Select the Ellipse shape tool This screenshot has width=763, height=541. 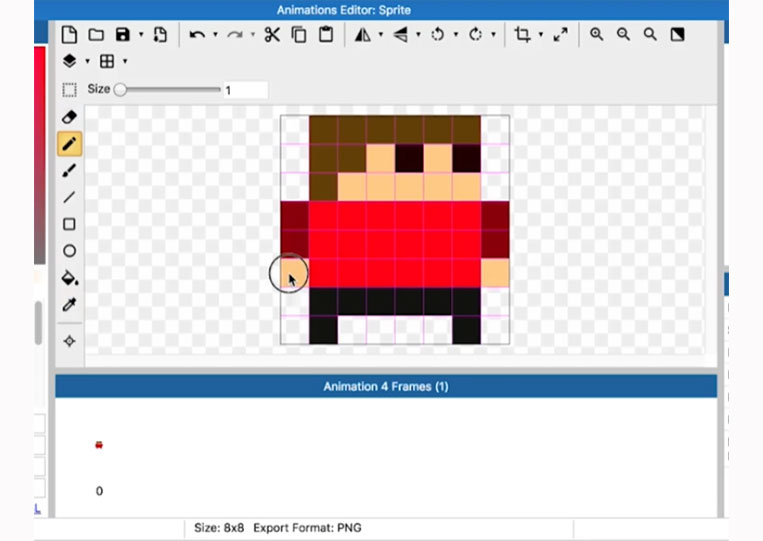coord(69,251)
